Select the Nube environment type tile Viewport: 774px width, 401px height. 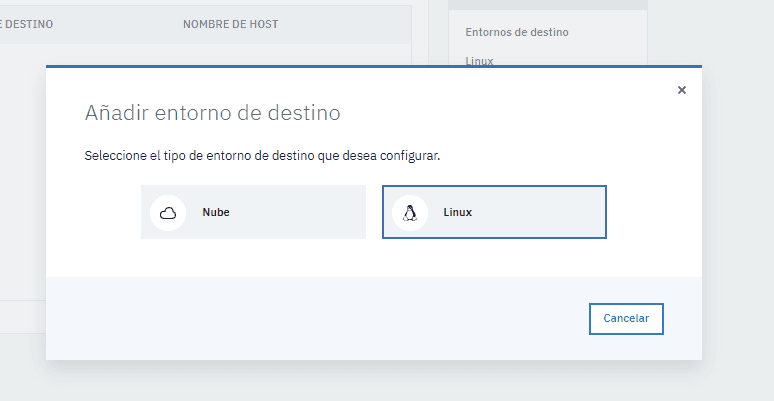253,212
